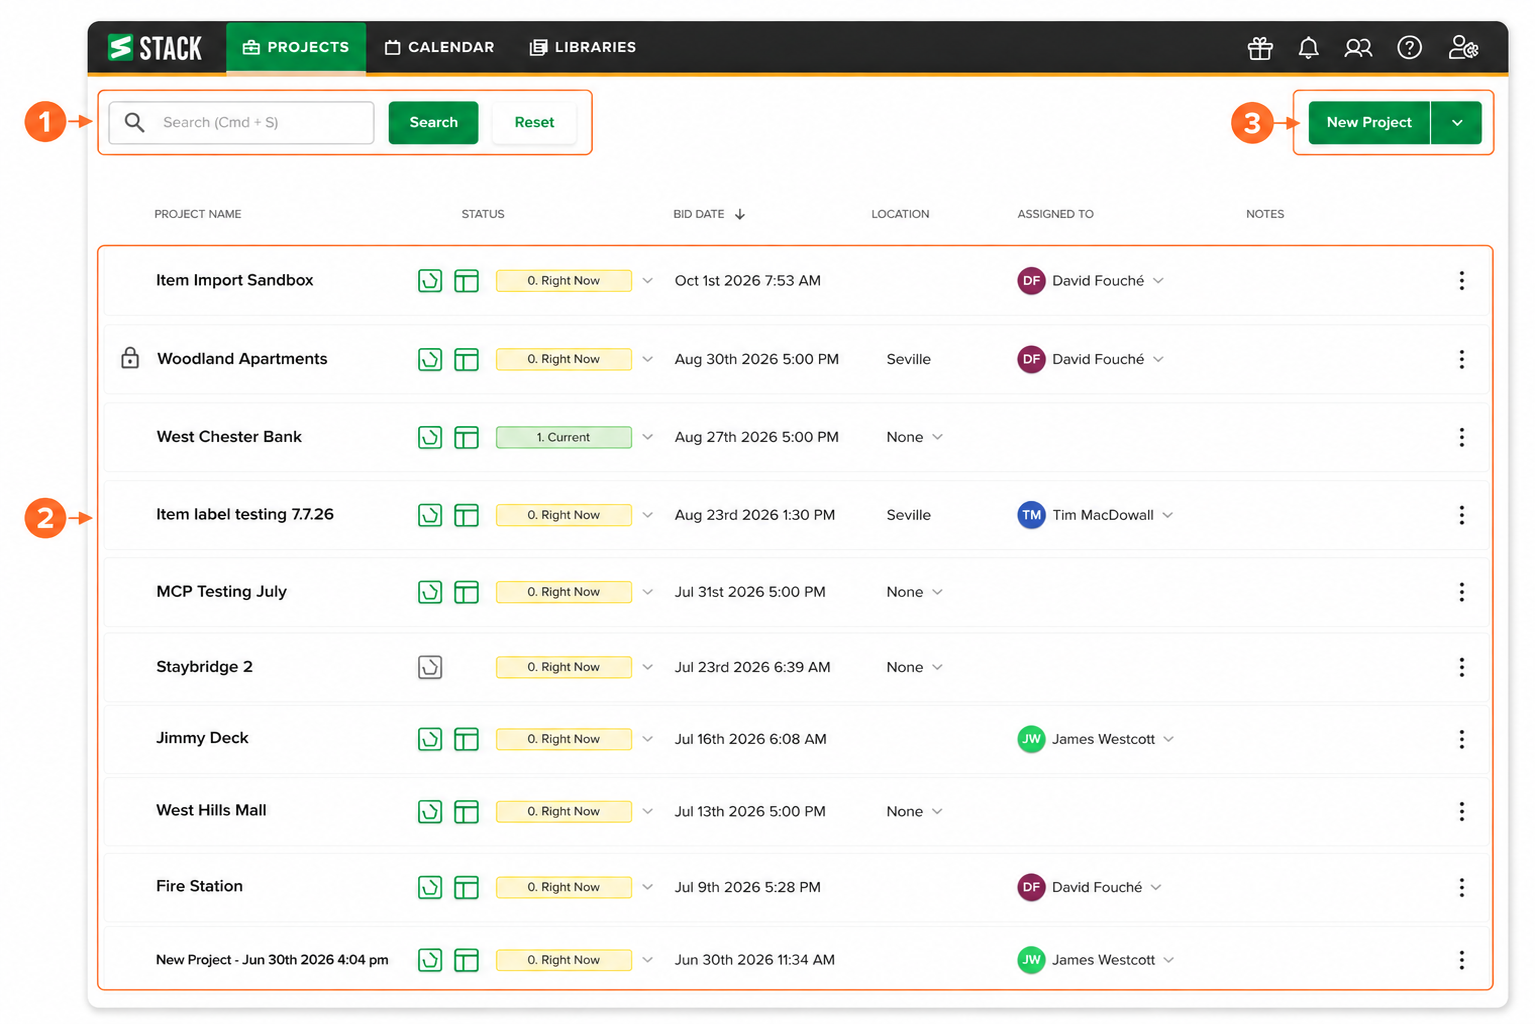Switch to the Calendar tab
Screen dimensions: 1535x1024
tap(440, 47)
